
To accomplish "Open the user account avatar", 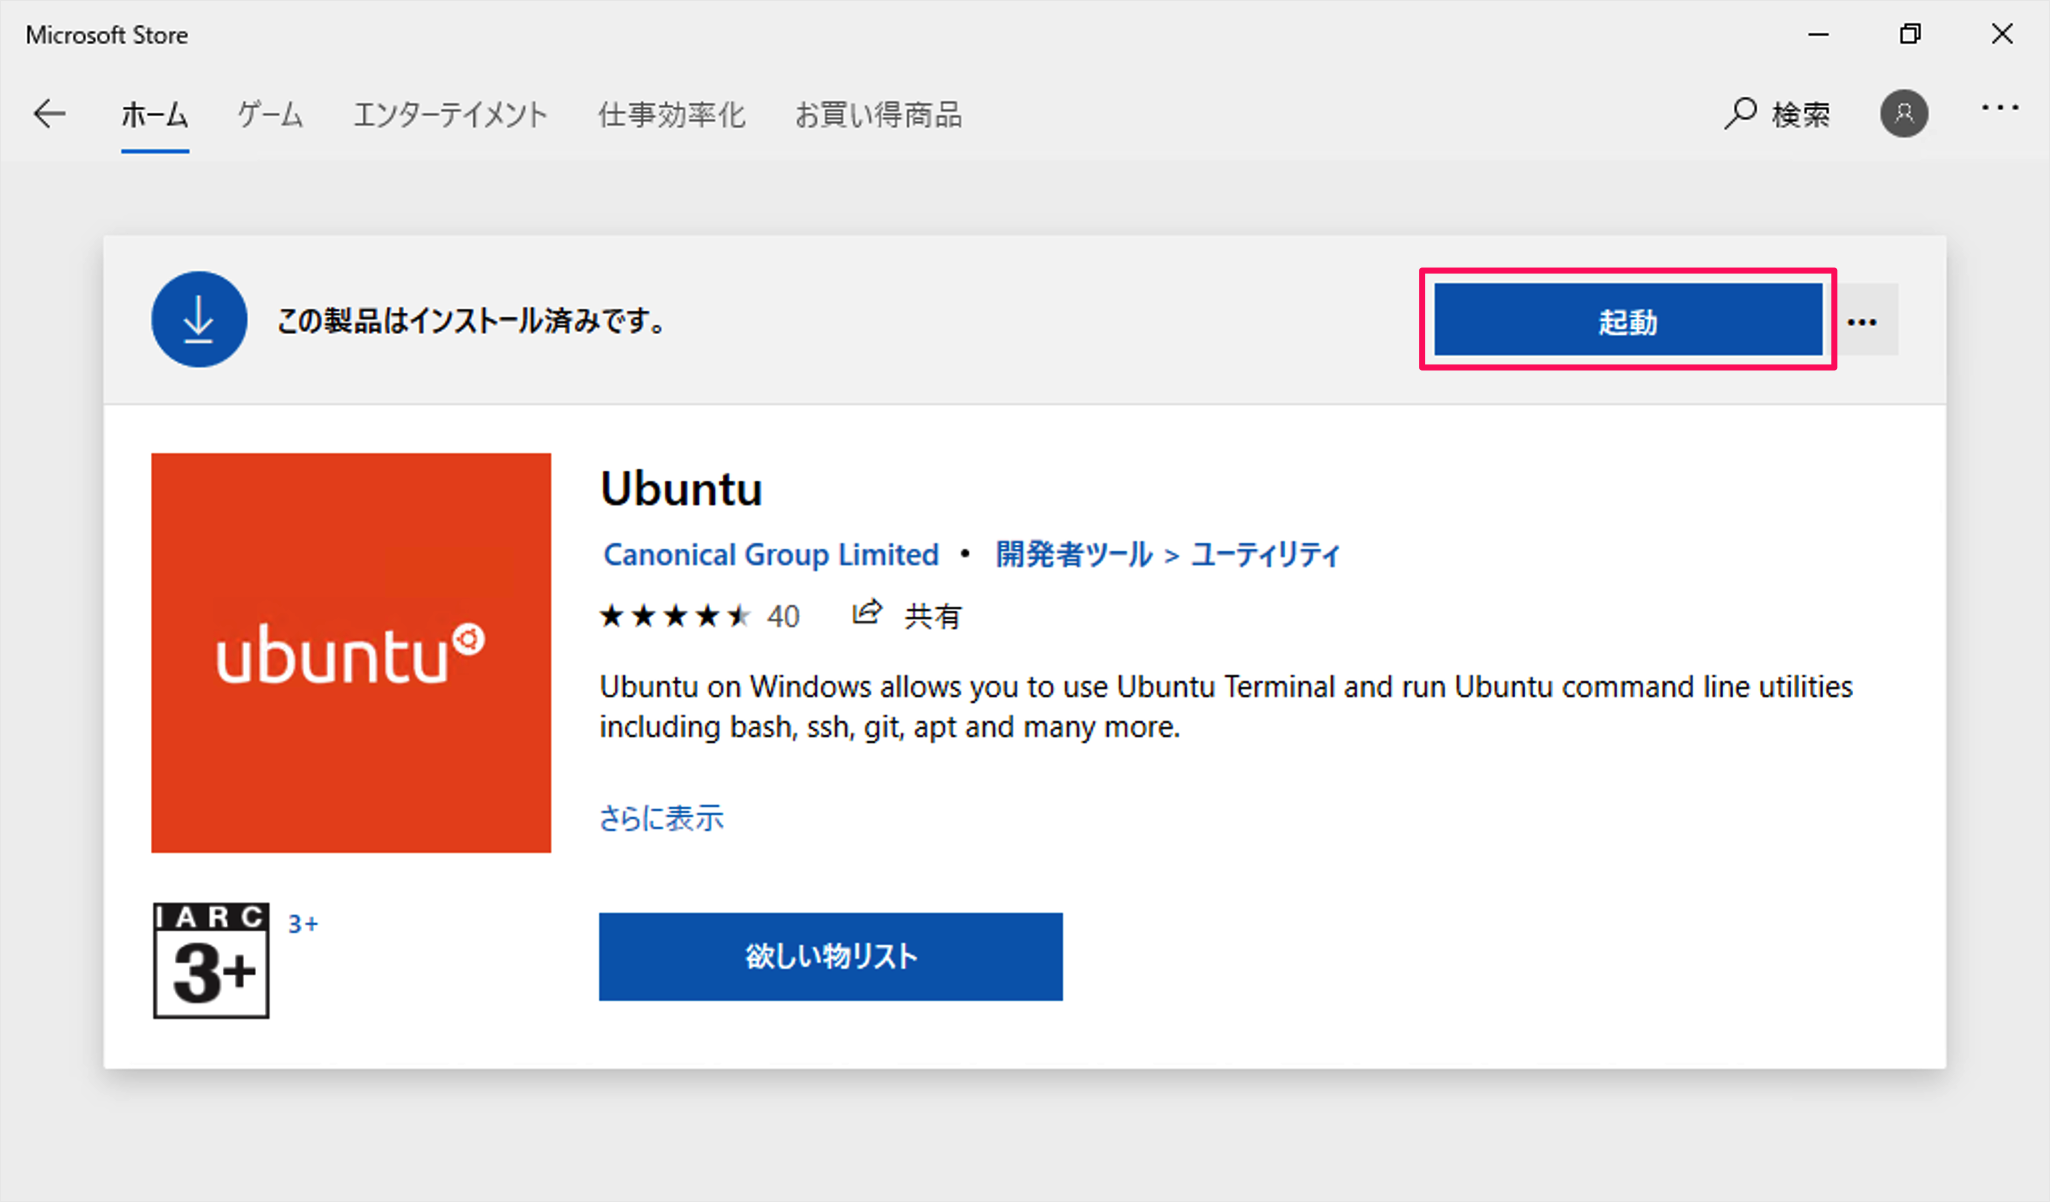I will click(1904, 113).
